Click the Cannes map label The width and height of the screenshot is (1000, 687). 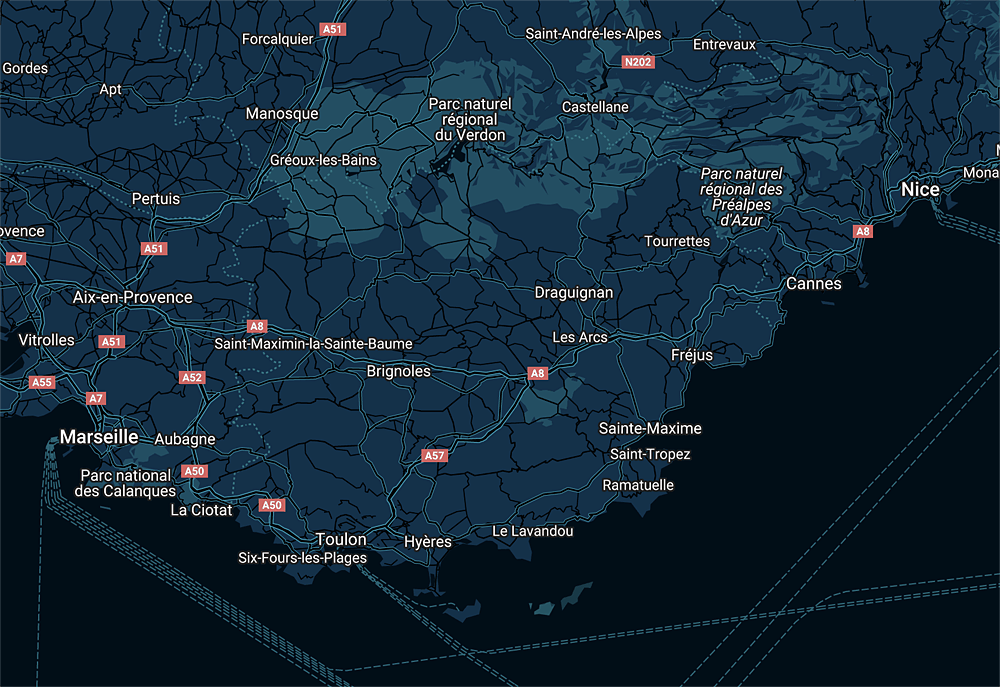(813, 283)
